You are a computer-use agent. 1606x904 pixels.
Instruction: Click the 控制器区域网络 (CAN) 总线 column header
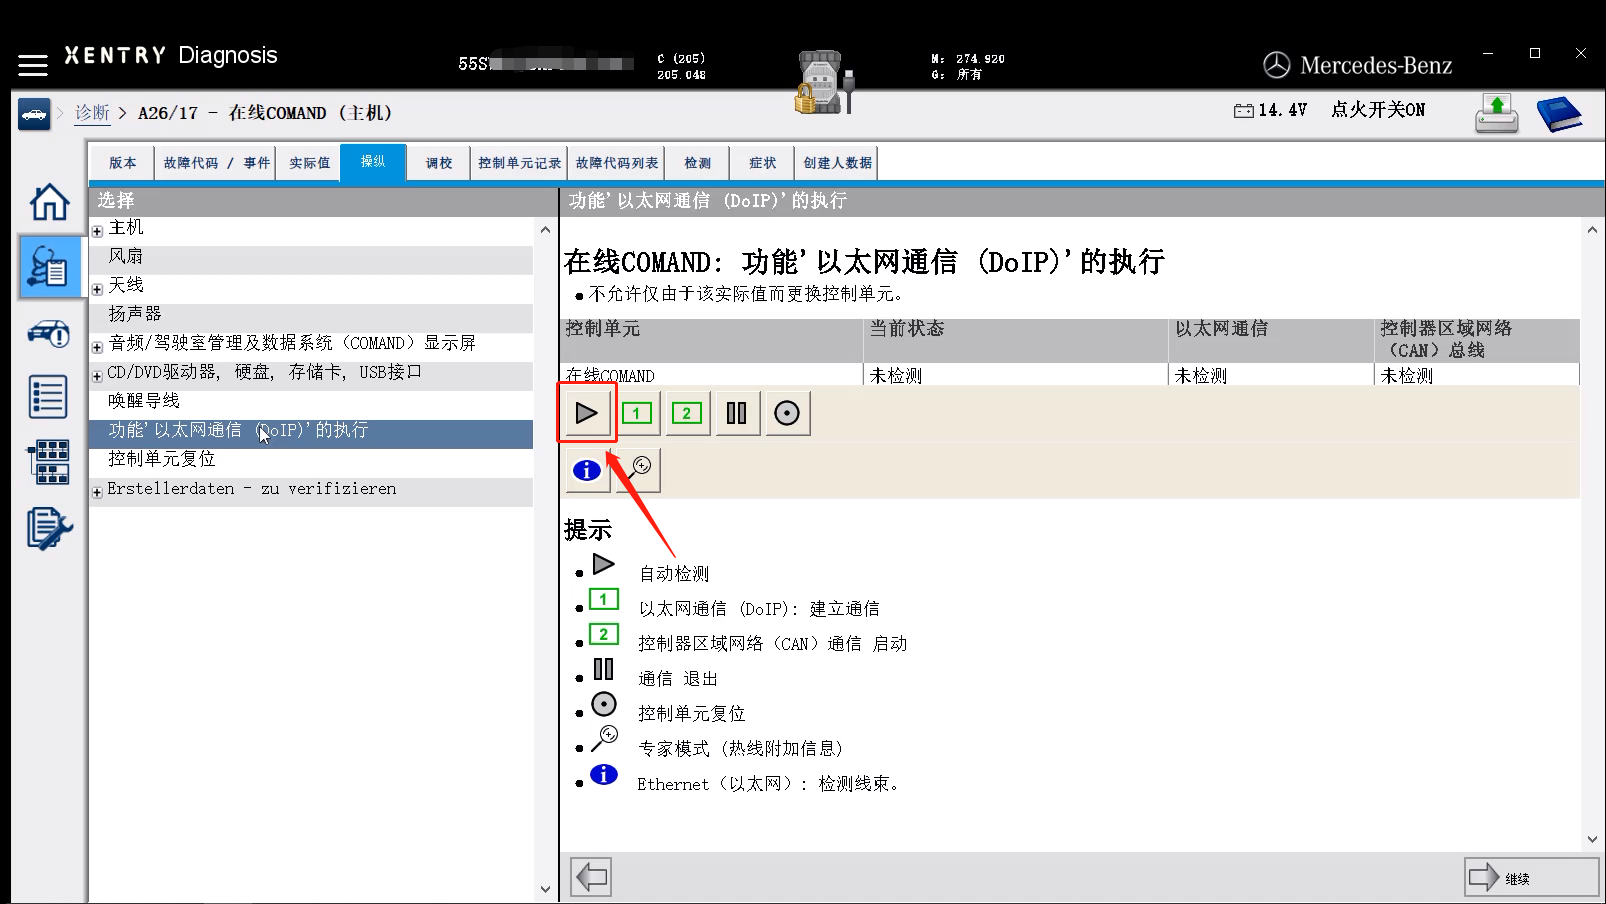click(1476, 340)
